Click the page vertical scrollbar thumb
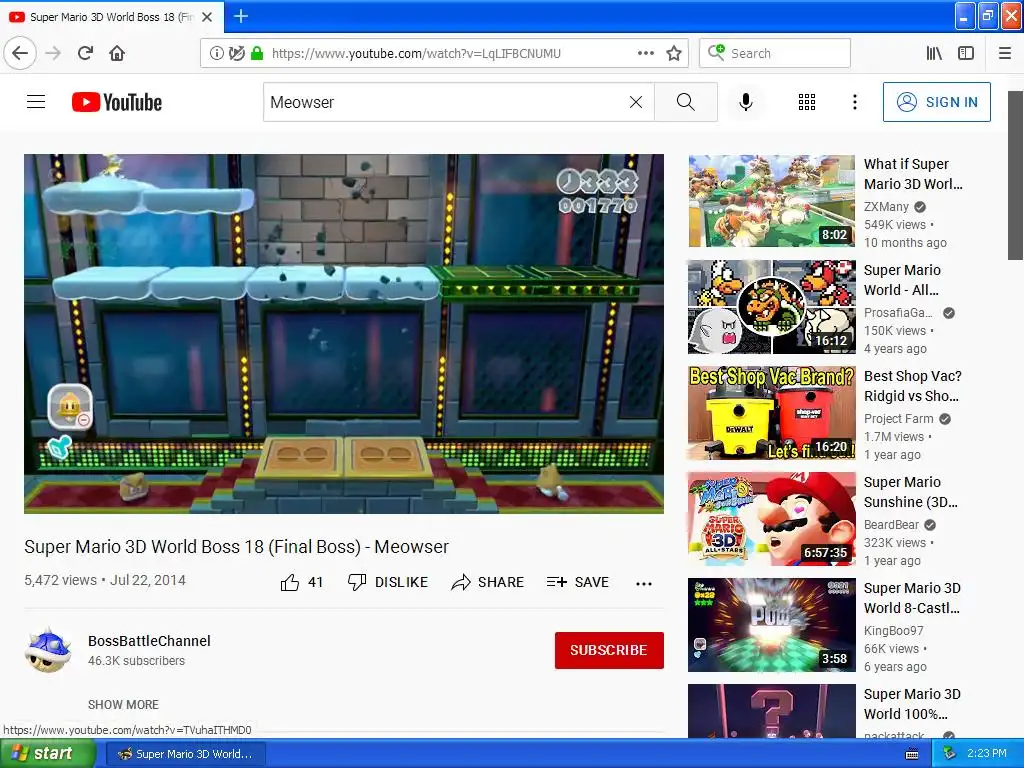Screen dimensions: 1024x768 pos(1015,175)
